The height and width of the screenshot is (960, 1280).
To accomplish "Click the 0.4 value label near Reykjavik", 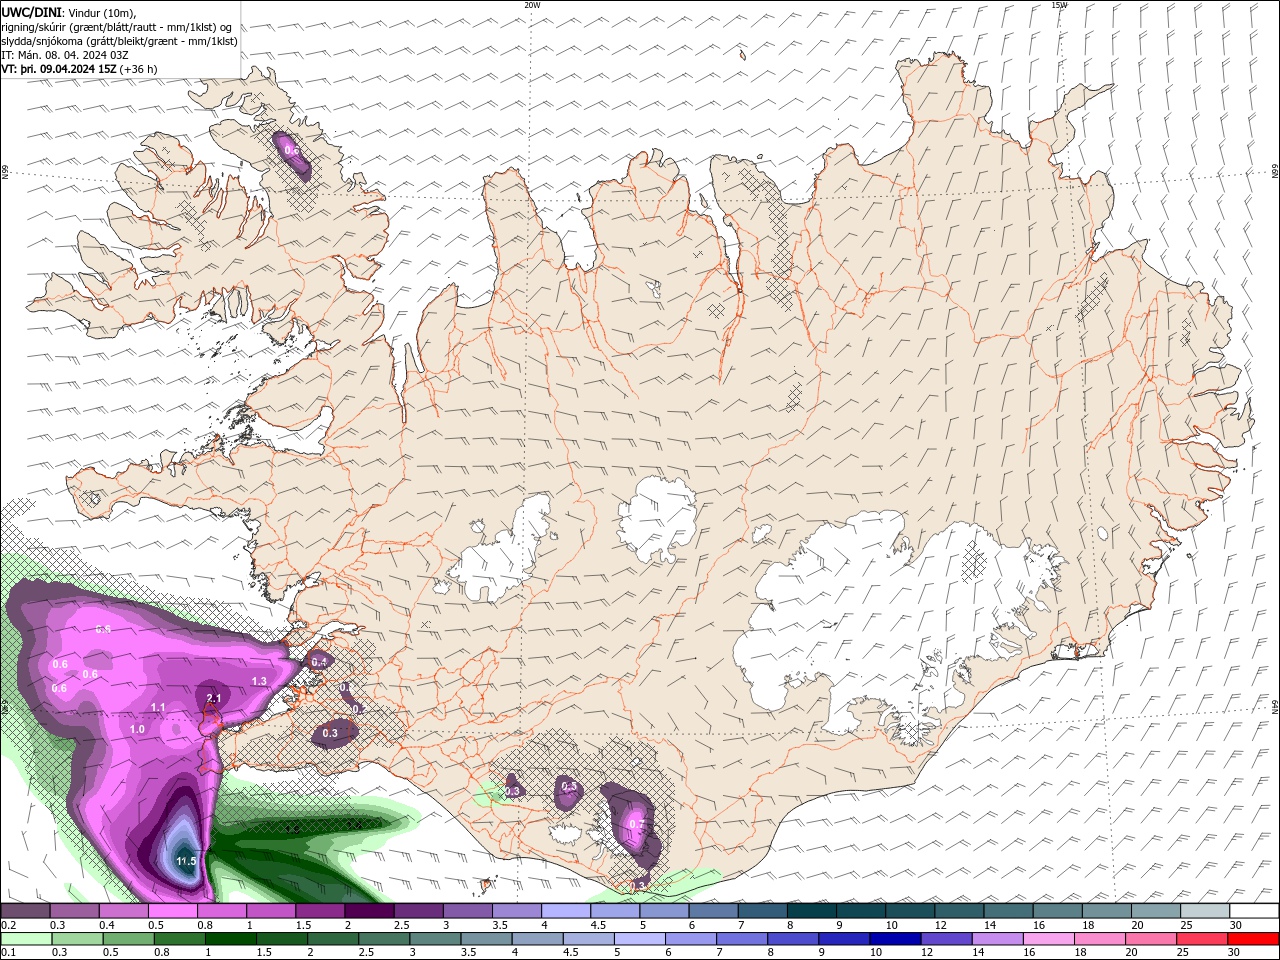I will (x=319, y=661).
